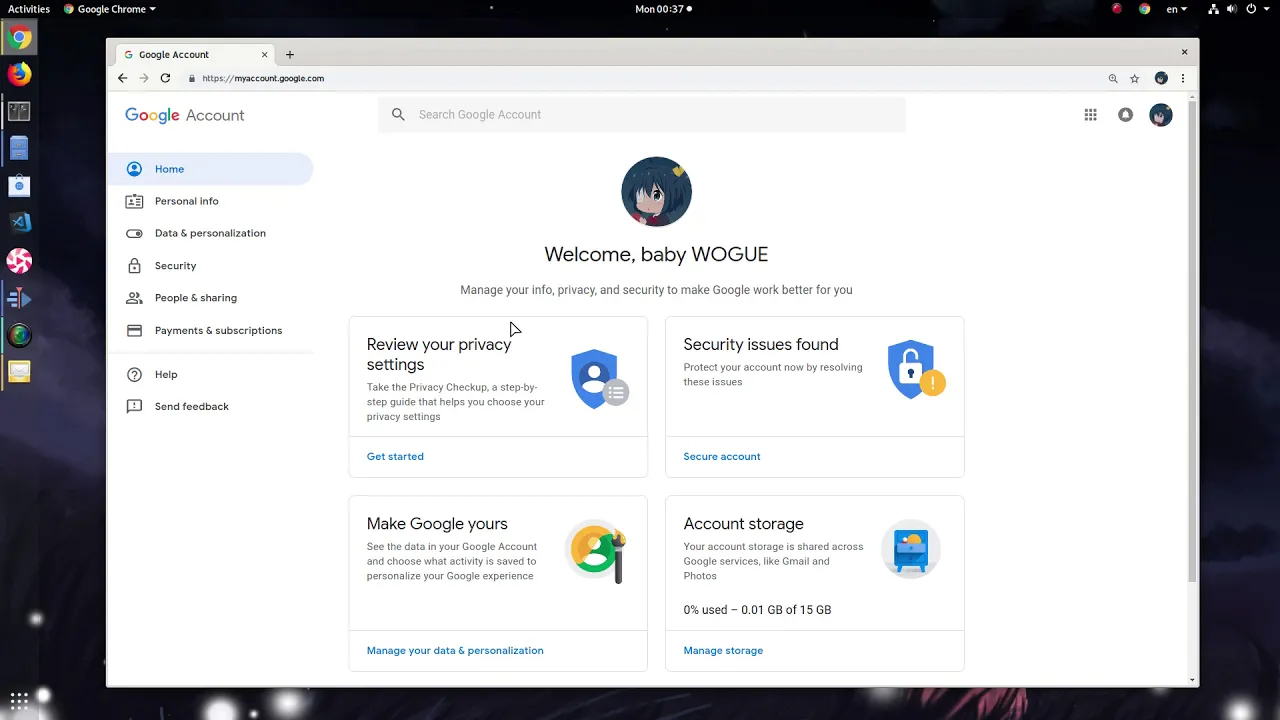Go back with Chrome's back arrow

[122, 78]
